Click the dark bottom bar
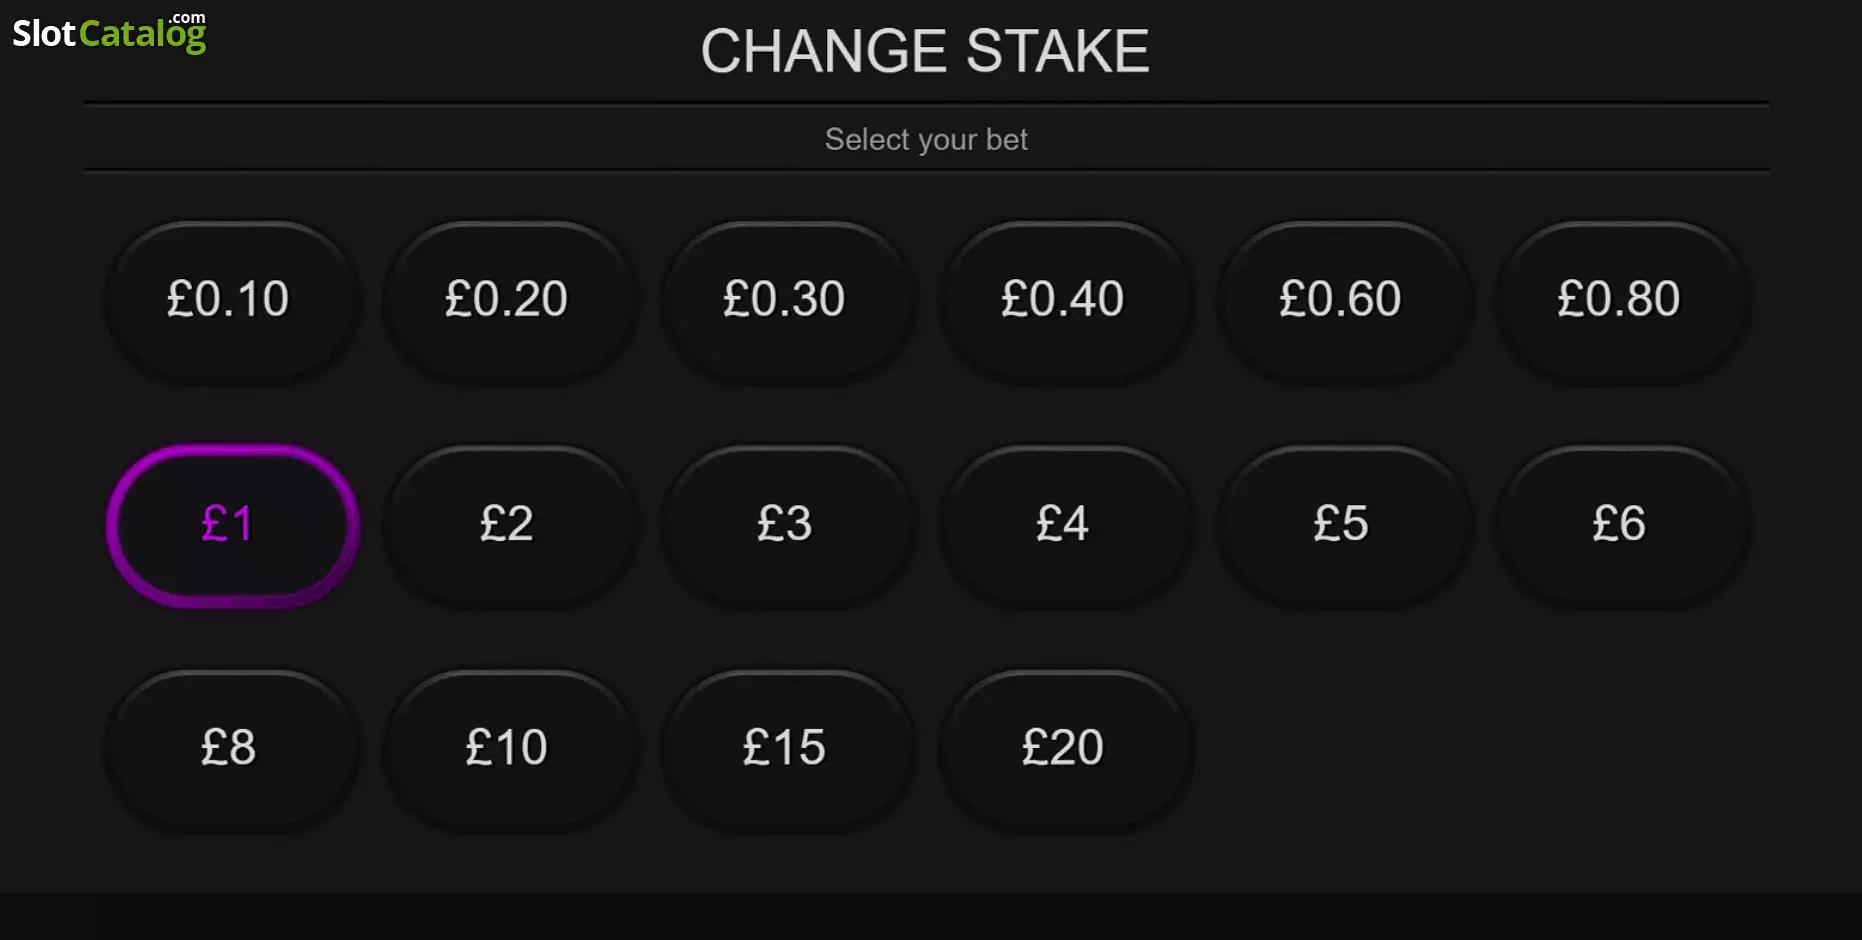Viewport: 1862px width, 940px height. 931,917
